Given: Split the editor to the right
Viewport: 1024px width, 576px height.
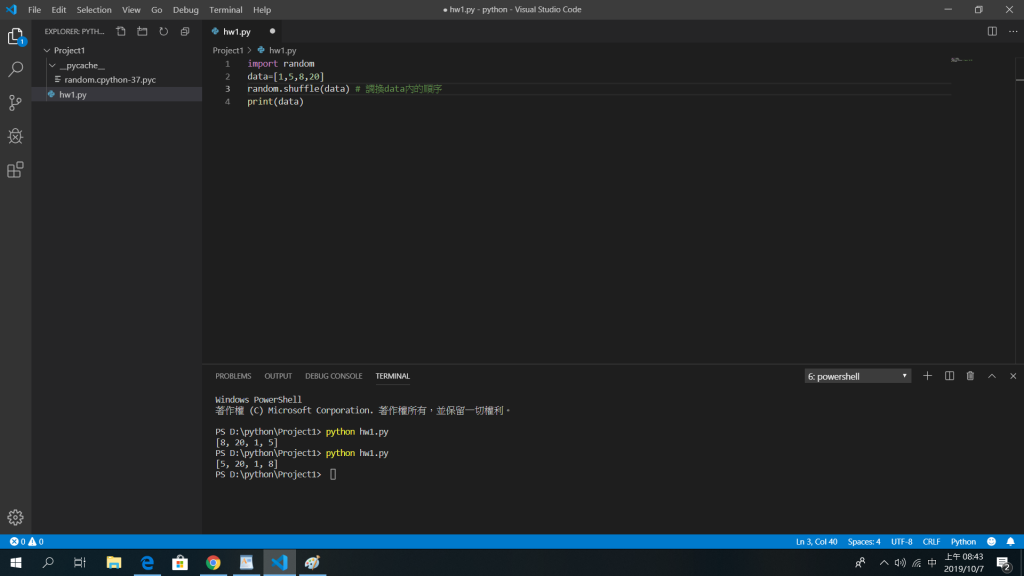Looking at the screenshot, I should tap(992, 31).
